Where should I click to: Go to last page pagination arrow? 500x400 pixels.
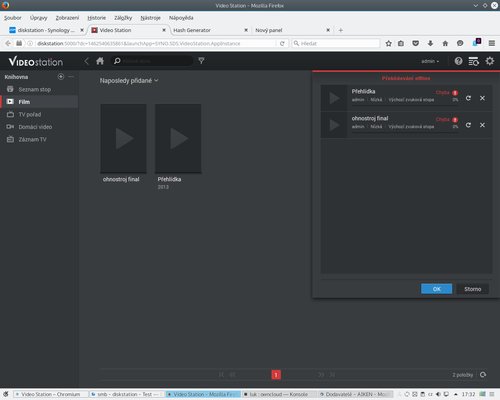[332, 375]
